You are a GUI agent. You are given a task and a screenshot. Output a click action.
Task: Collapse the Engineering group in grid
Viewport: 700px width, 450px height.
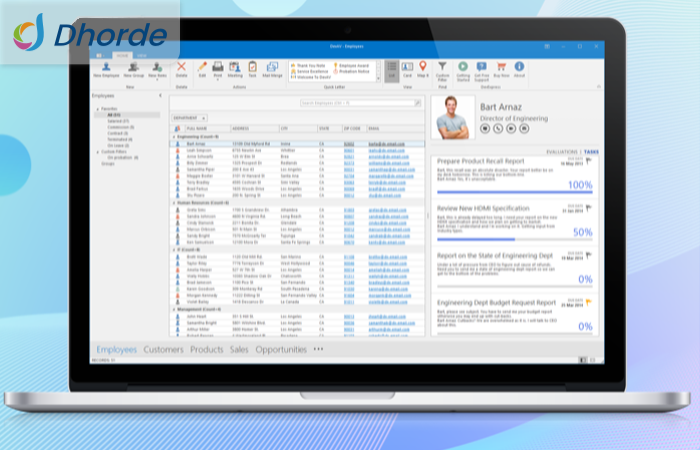click(x=176, y=136)
